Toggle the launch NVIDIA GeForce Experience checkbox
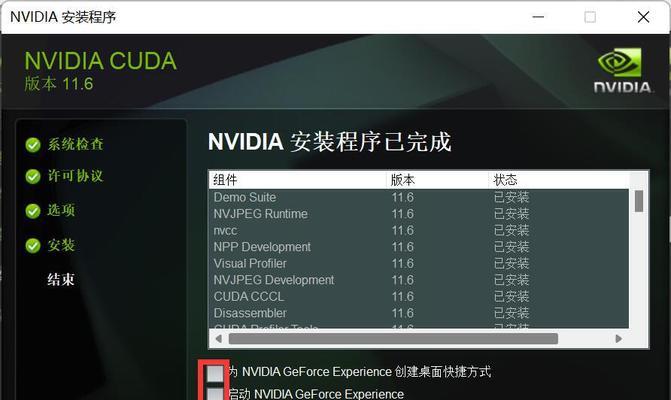This screenshot has width=671, height=400. coord(215,394)
